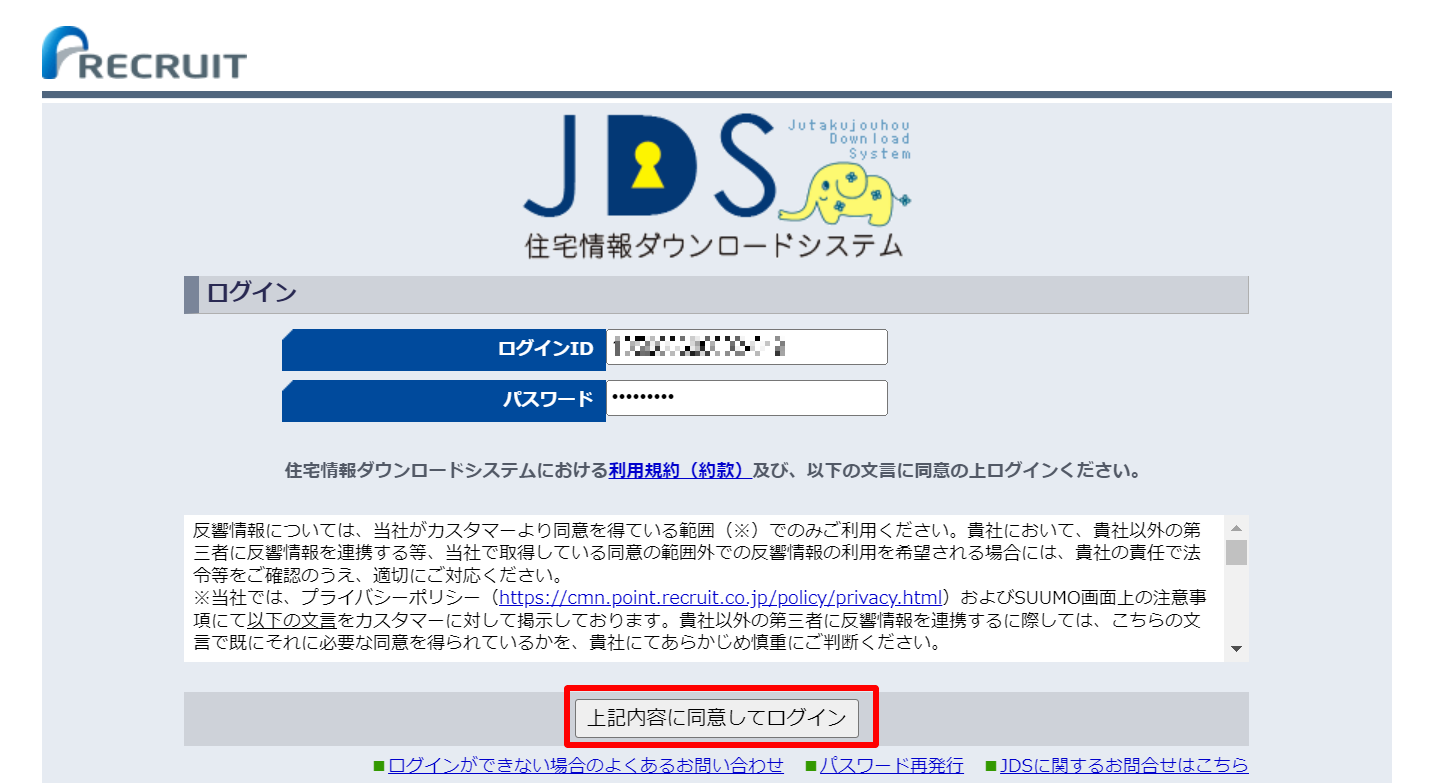Open the privacy policy URL link
Image resolution: width=1434 pixels, height=783 pixels.
point(720,598)
